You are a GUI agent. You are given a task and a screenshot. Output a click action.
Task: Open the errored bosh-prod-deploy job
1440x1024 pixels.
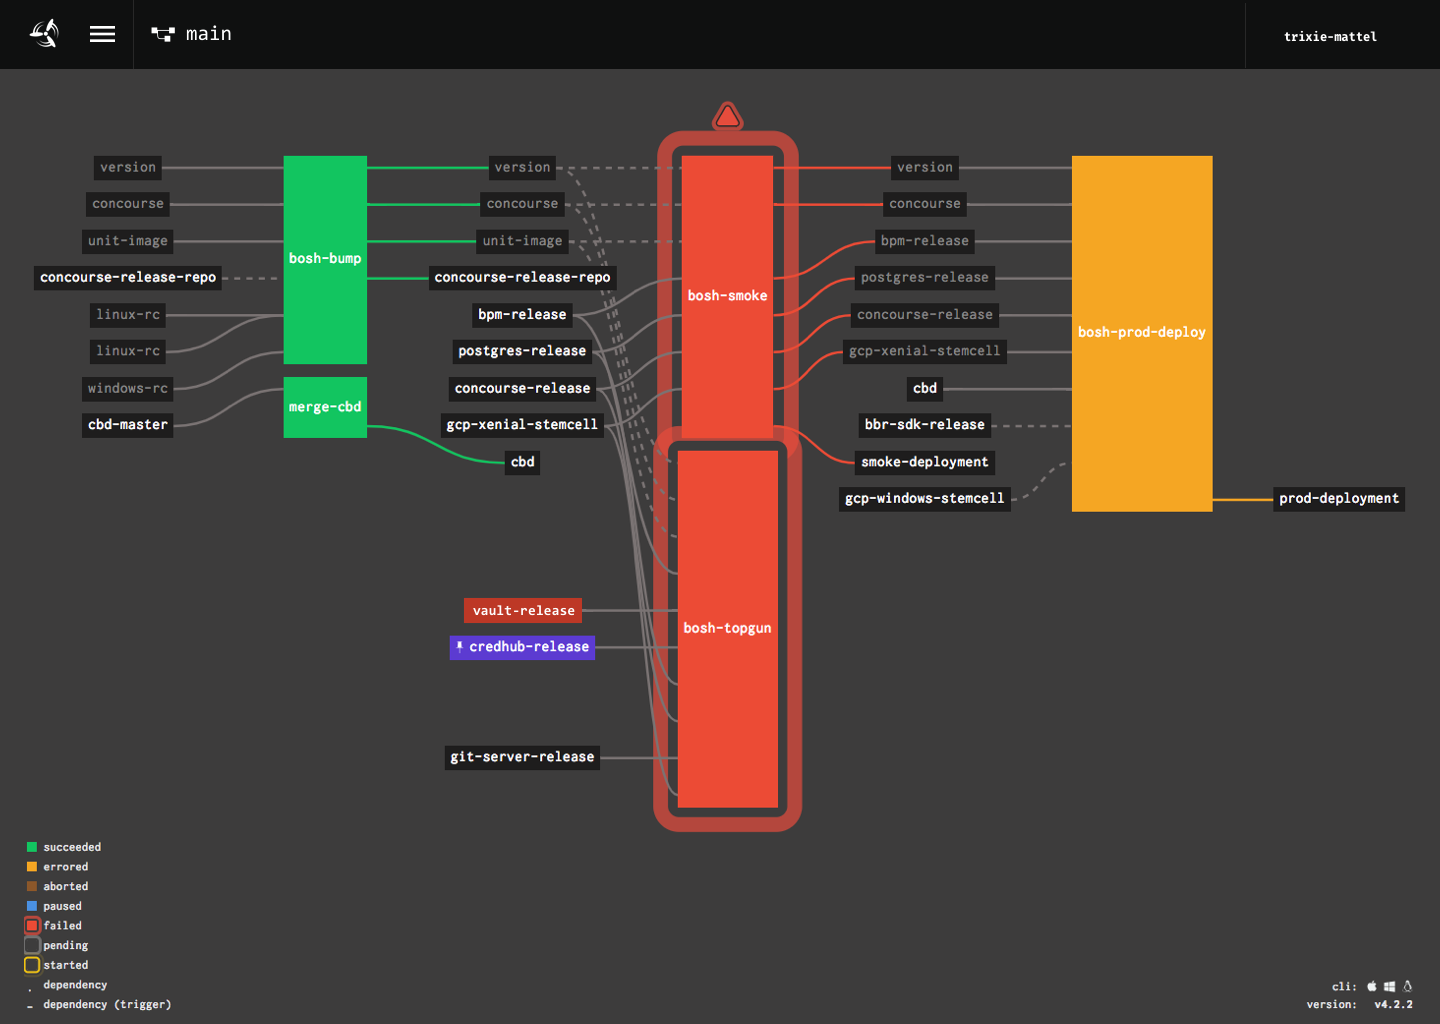(1141, 332)
